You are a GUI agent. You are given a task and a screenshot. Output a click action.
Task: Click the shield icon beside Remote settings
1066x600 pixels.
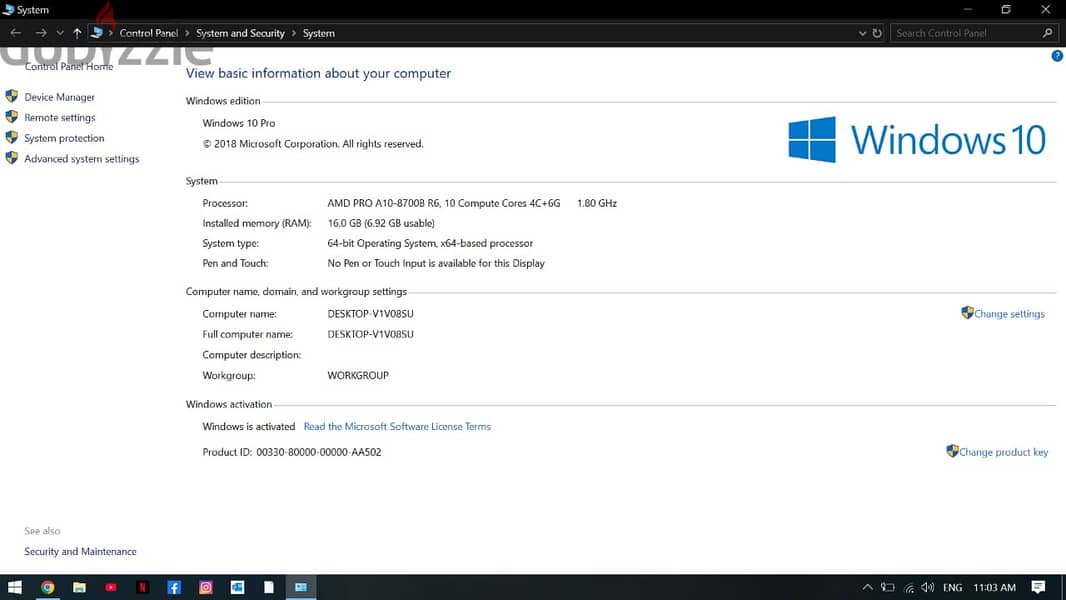(x=12, y=116)
